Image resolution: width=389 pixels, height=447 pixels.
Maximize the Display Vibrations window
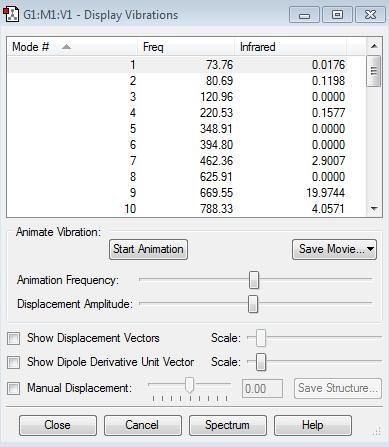pyautogui.click(x=337, y=15)
